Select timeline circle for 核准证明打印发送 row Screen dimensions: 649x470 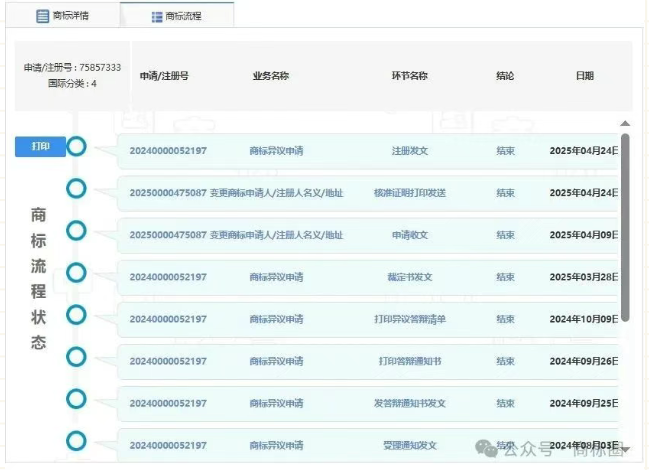point(76,189)
